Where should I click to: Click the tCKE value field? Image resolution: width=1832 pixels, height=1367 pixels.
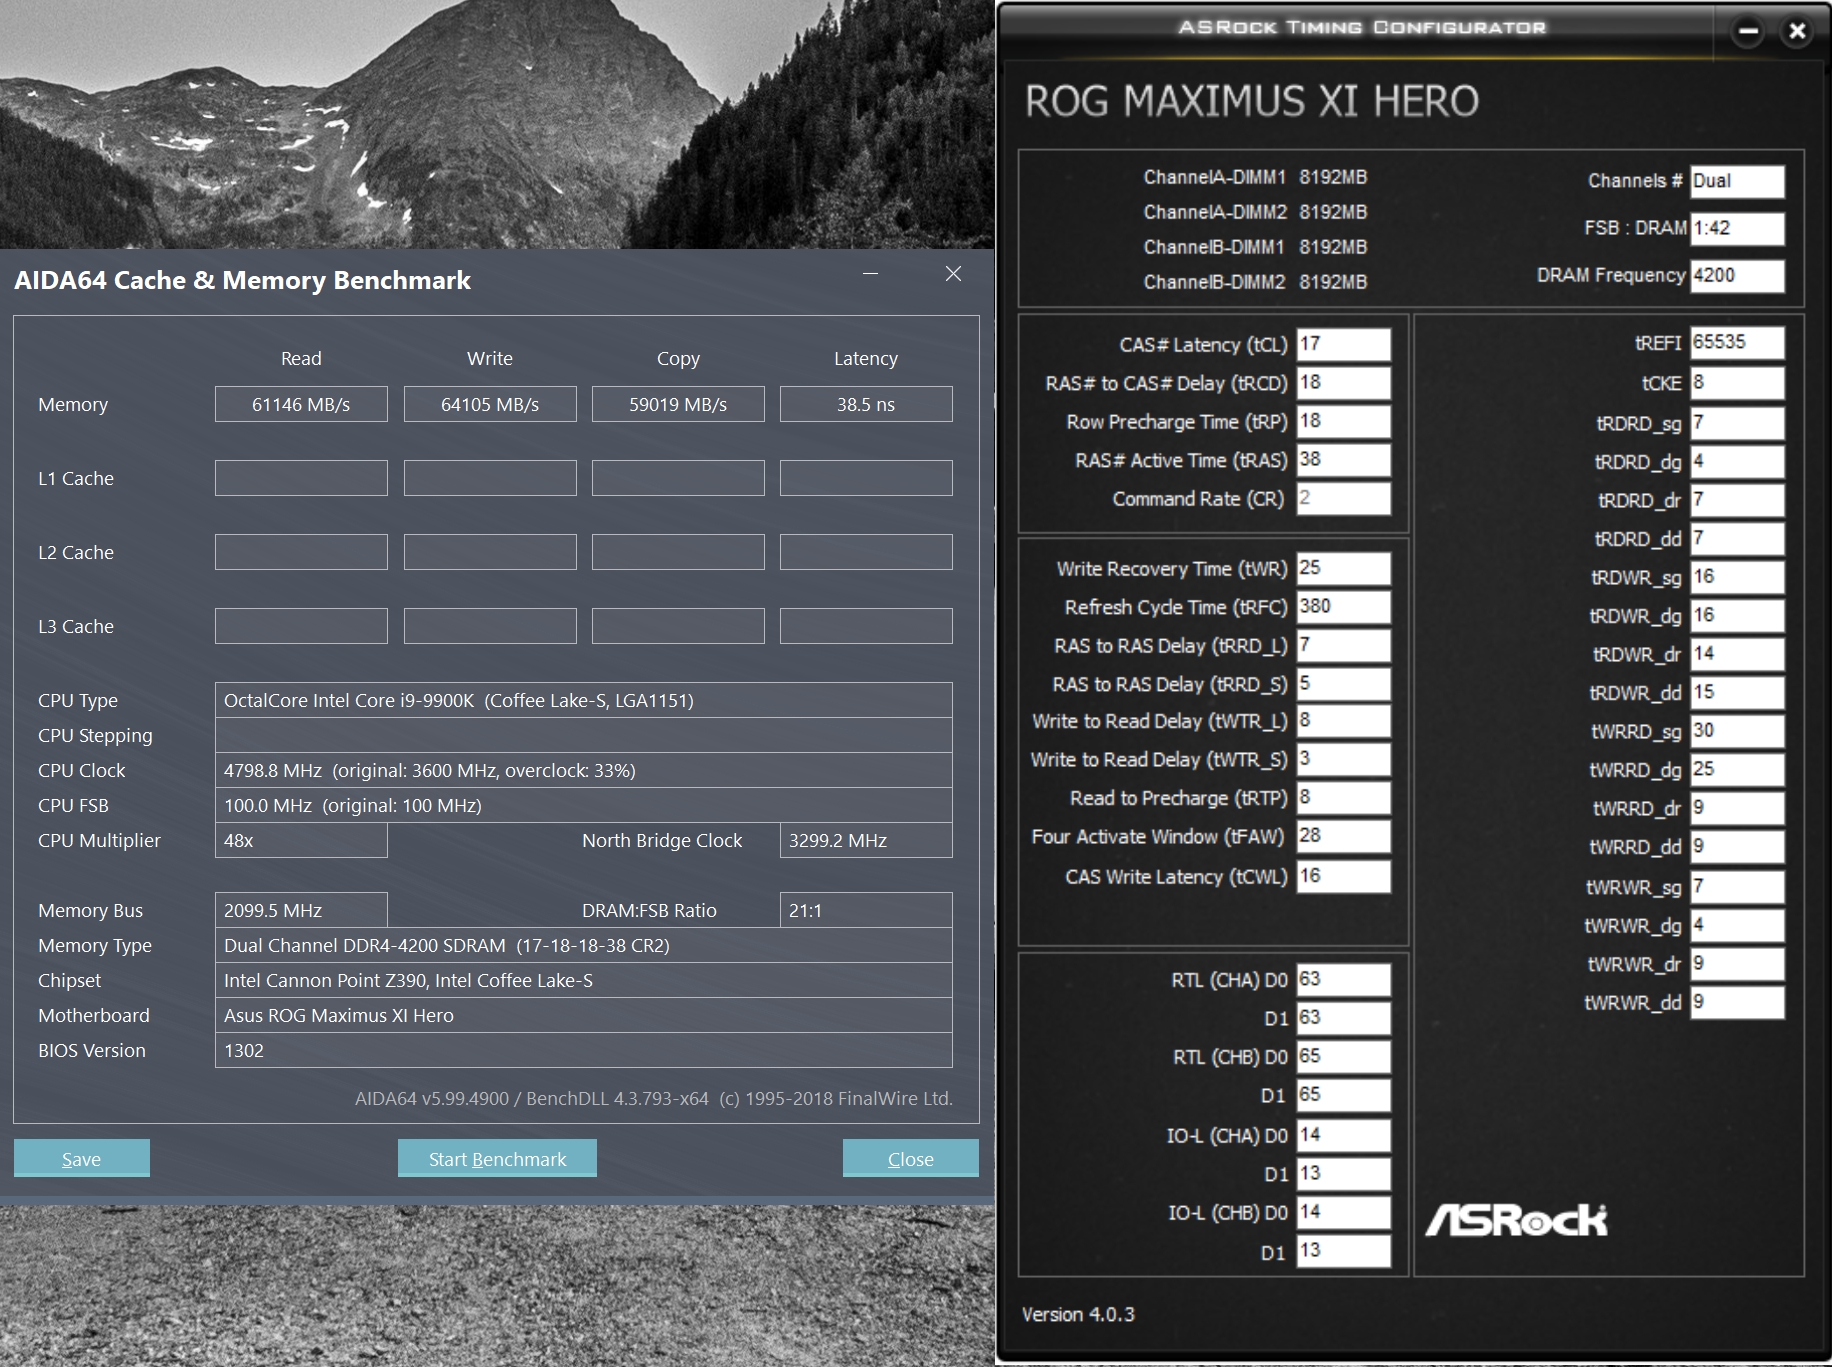point(1737,383)
